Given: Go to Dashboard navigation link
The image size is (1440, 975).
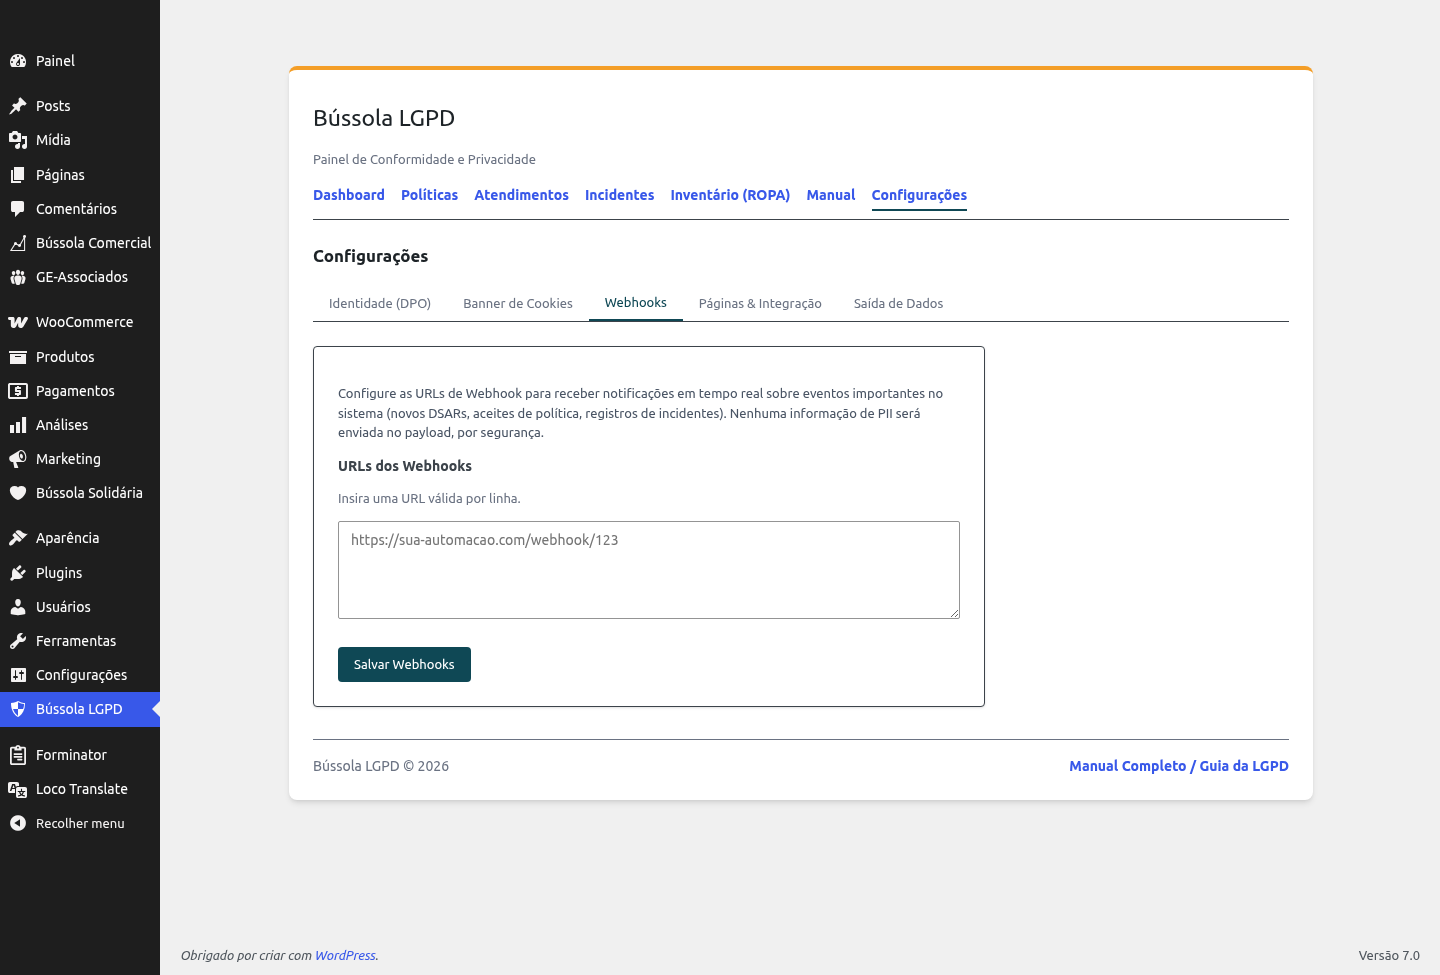Looking at the screenshot, I should (x=349, y=195).
